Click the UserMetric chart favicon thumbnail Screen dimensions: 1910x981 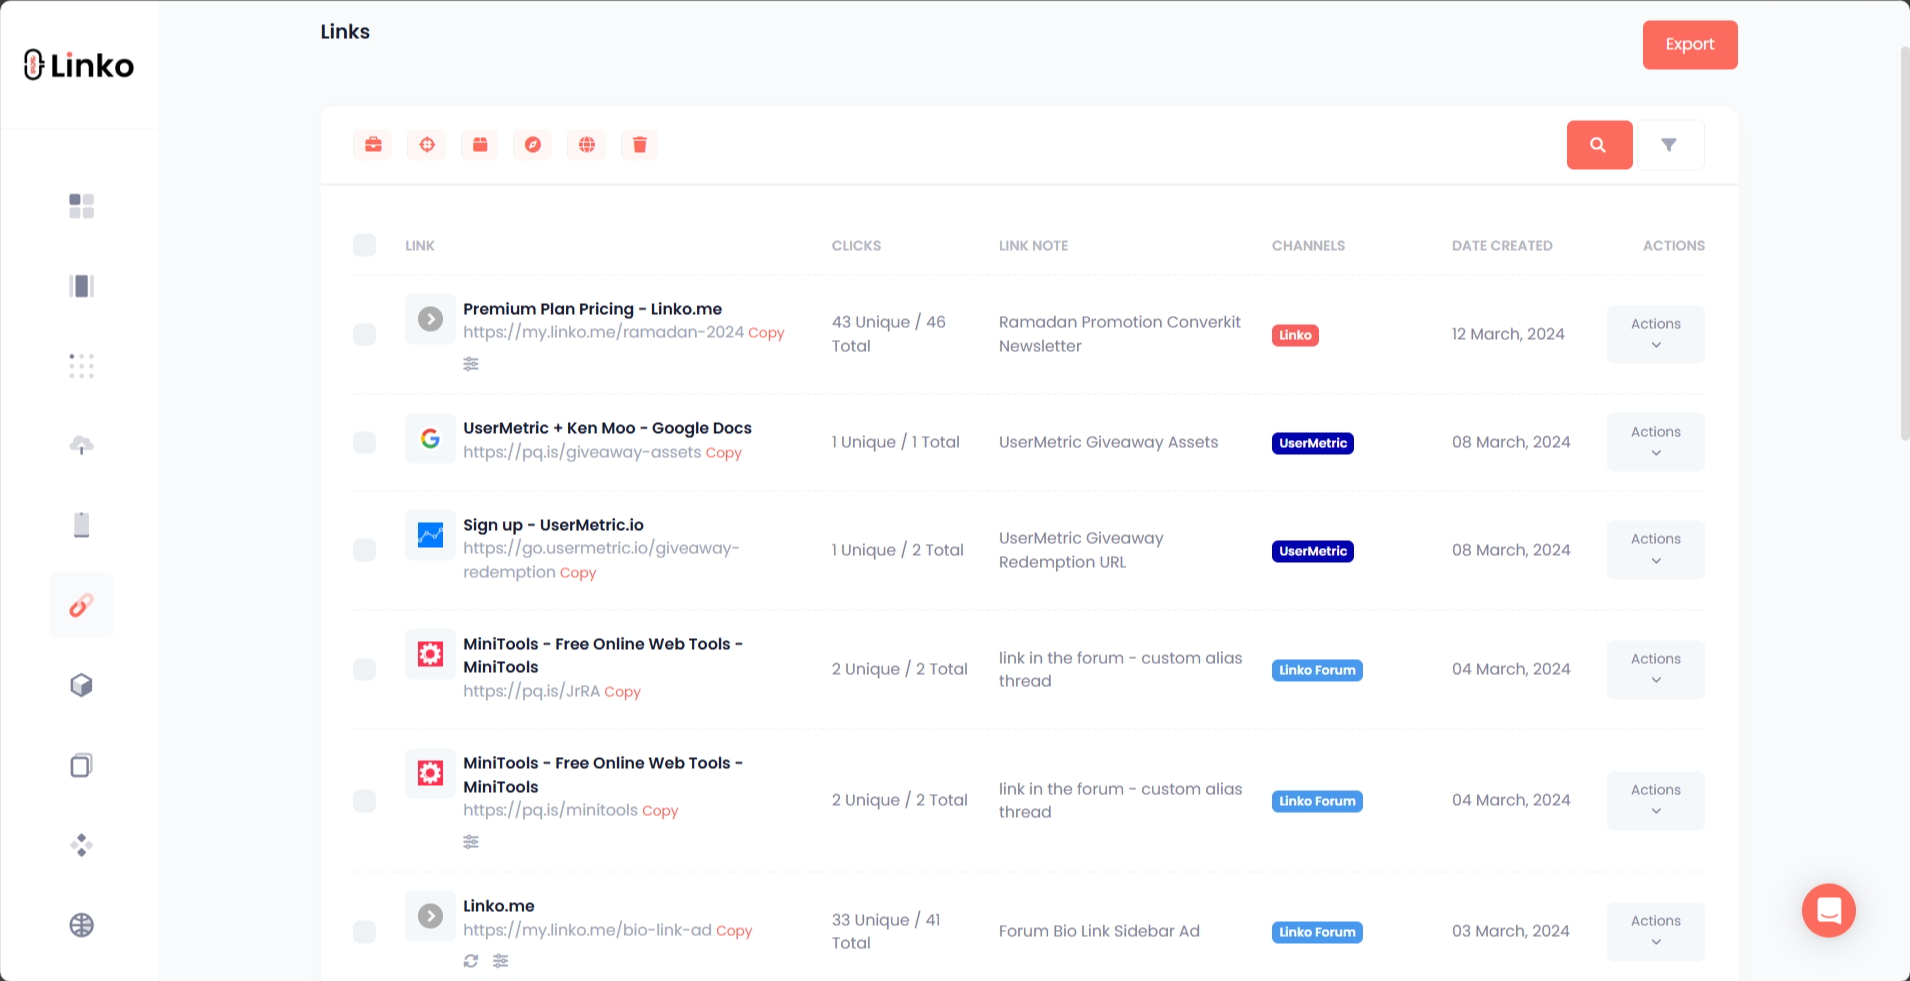(x=430, y=535)
